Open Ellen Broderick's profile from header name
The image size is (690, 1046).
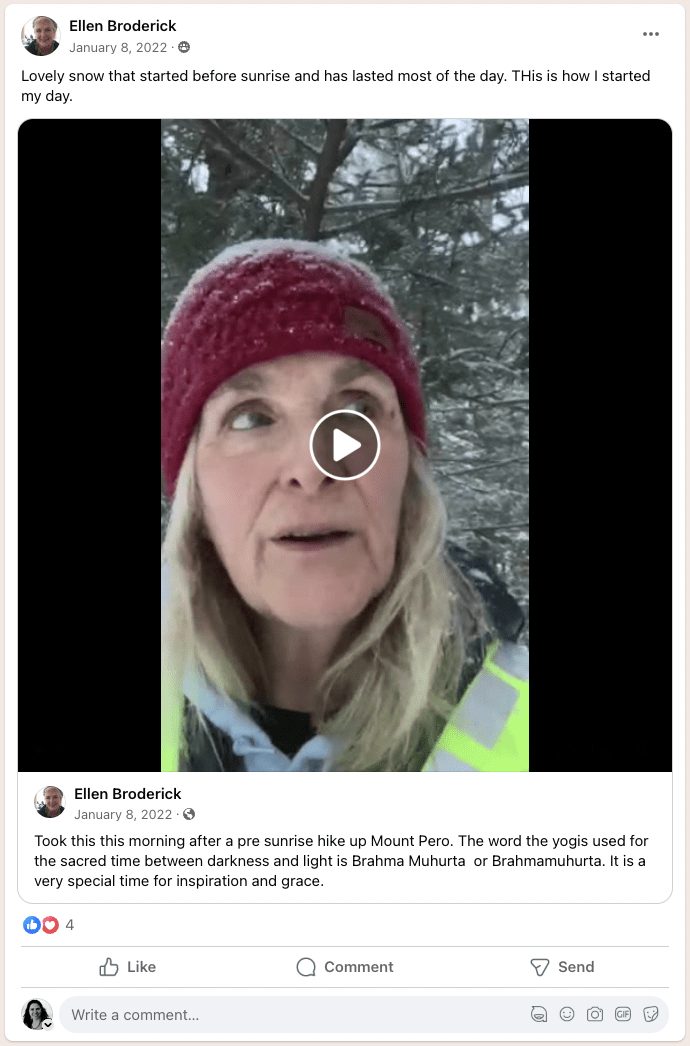[x=123, y=26]
